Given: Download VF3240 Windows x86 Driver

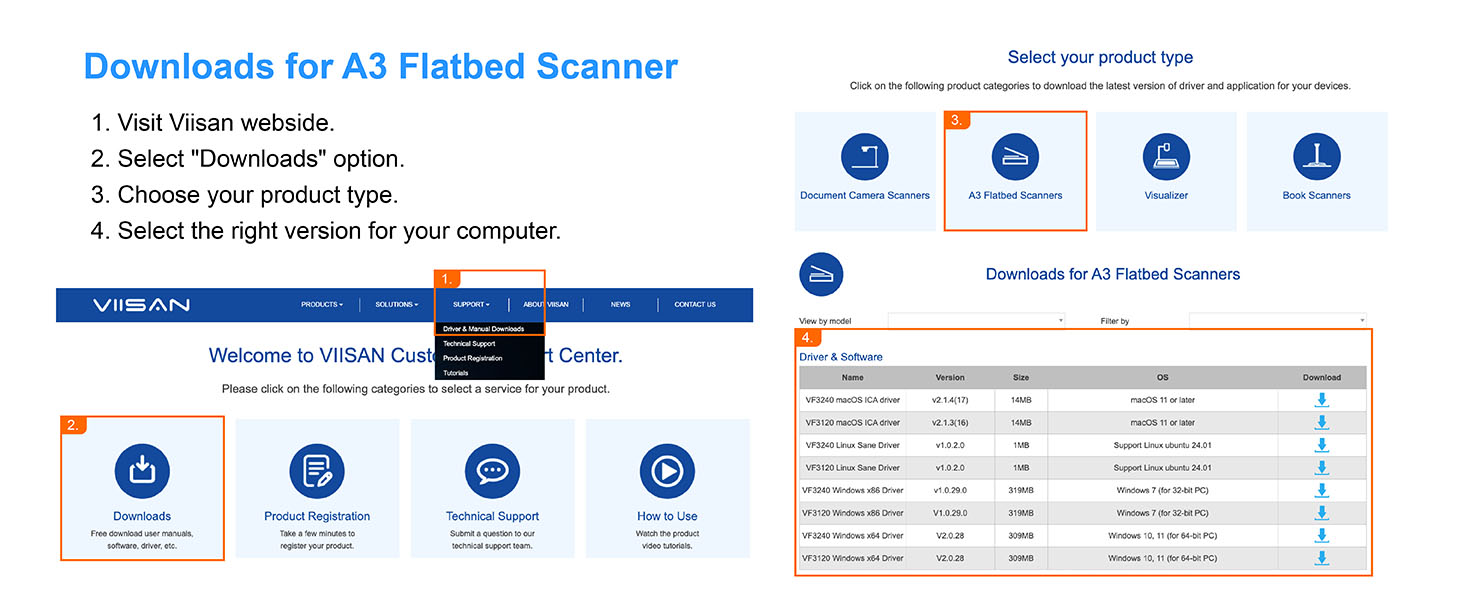Looking at the screenshot, I should (1322, 490).
